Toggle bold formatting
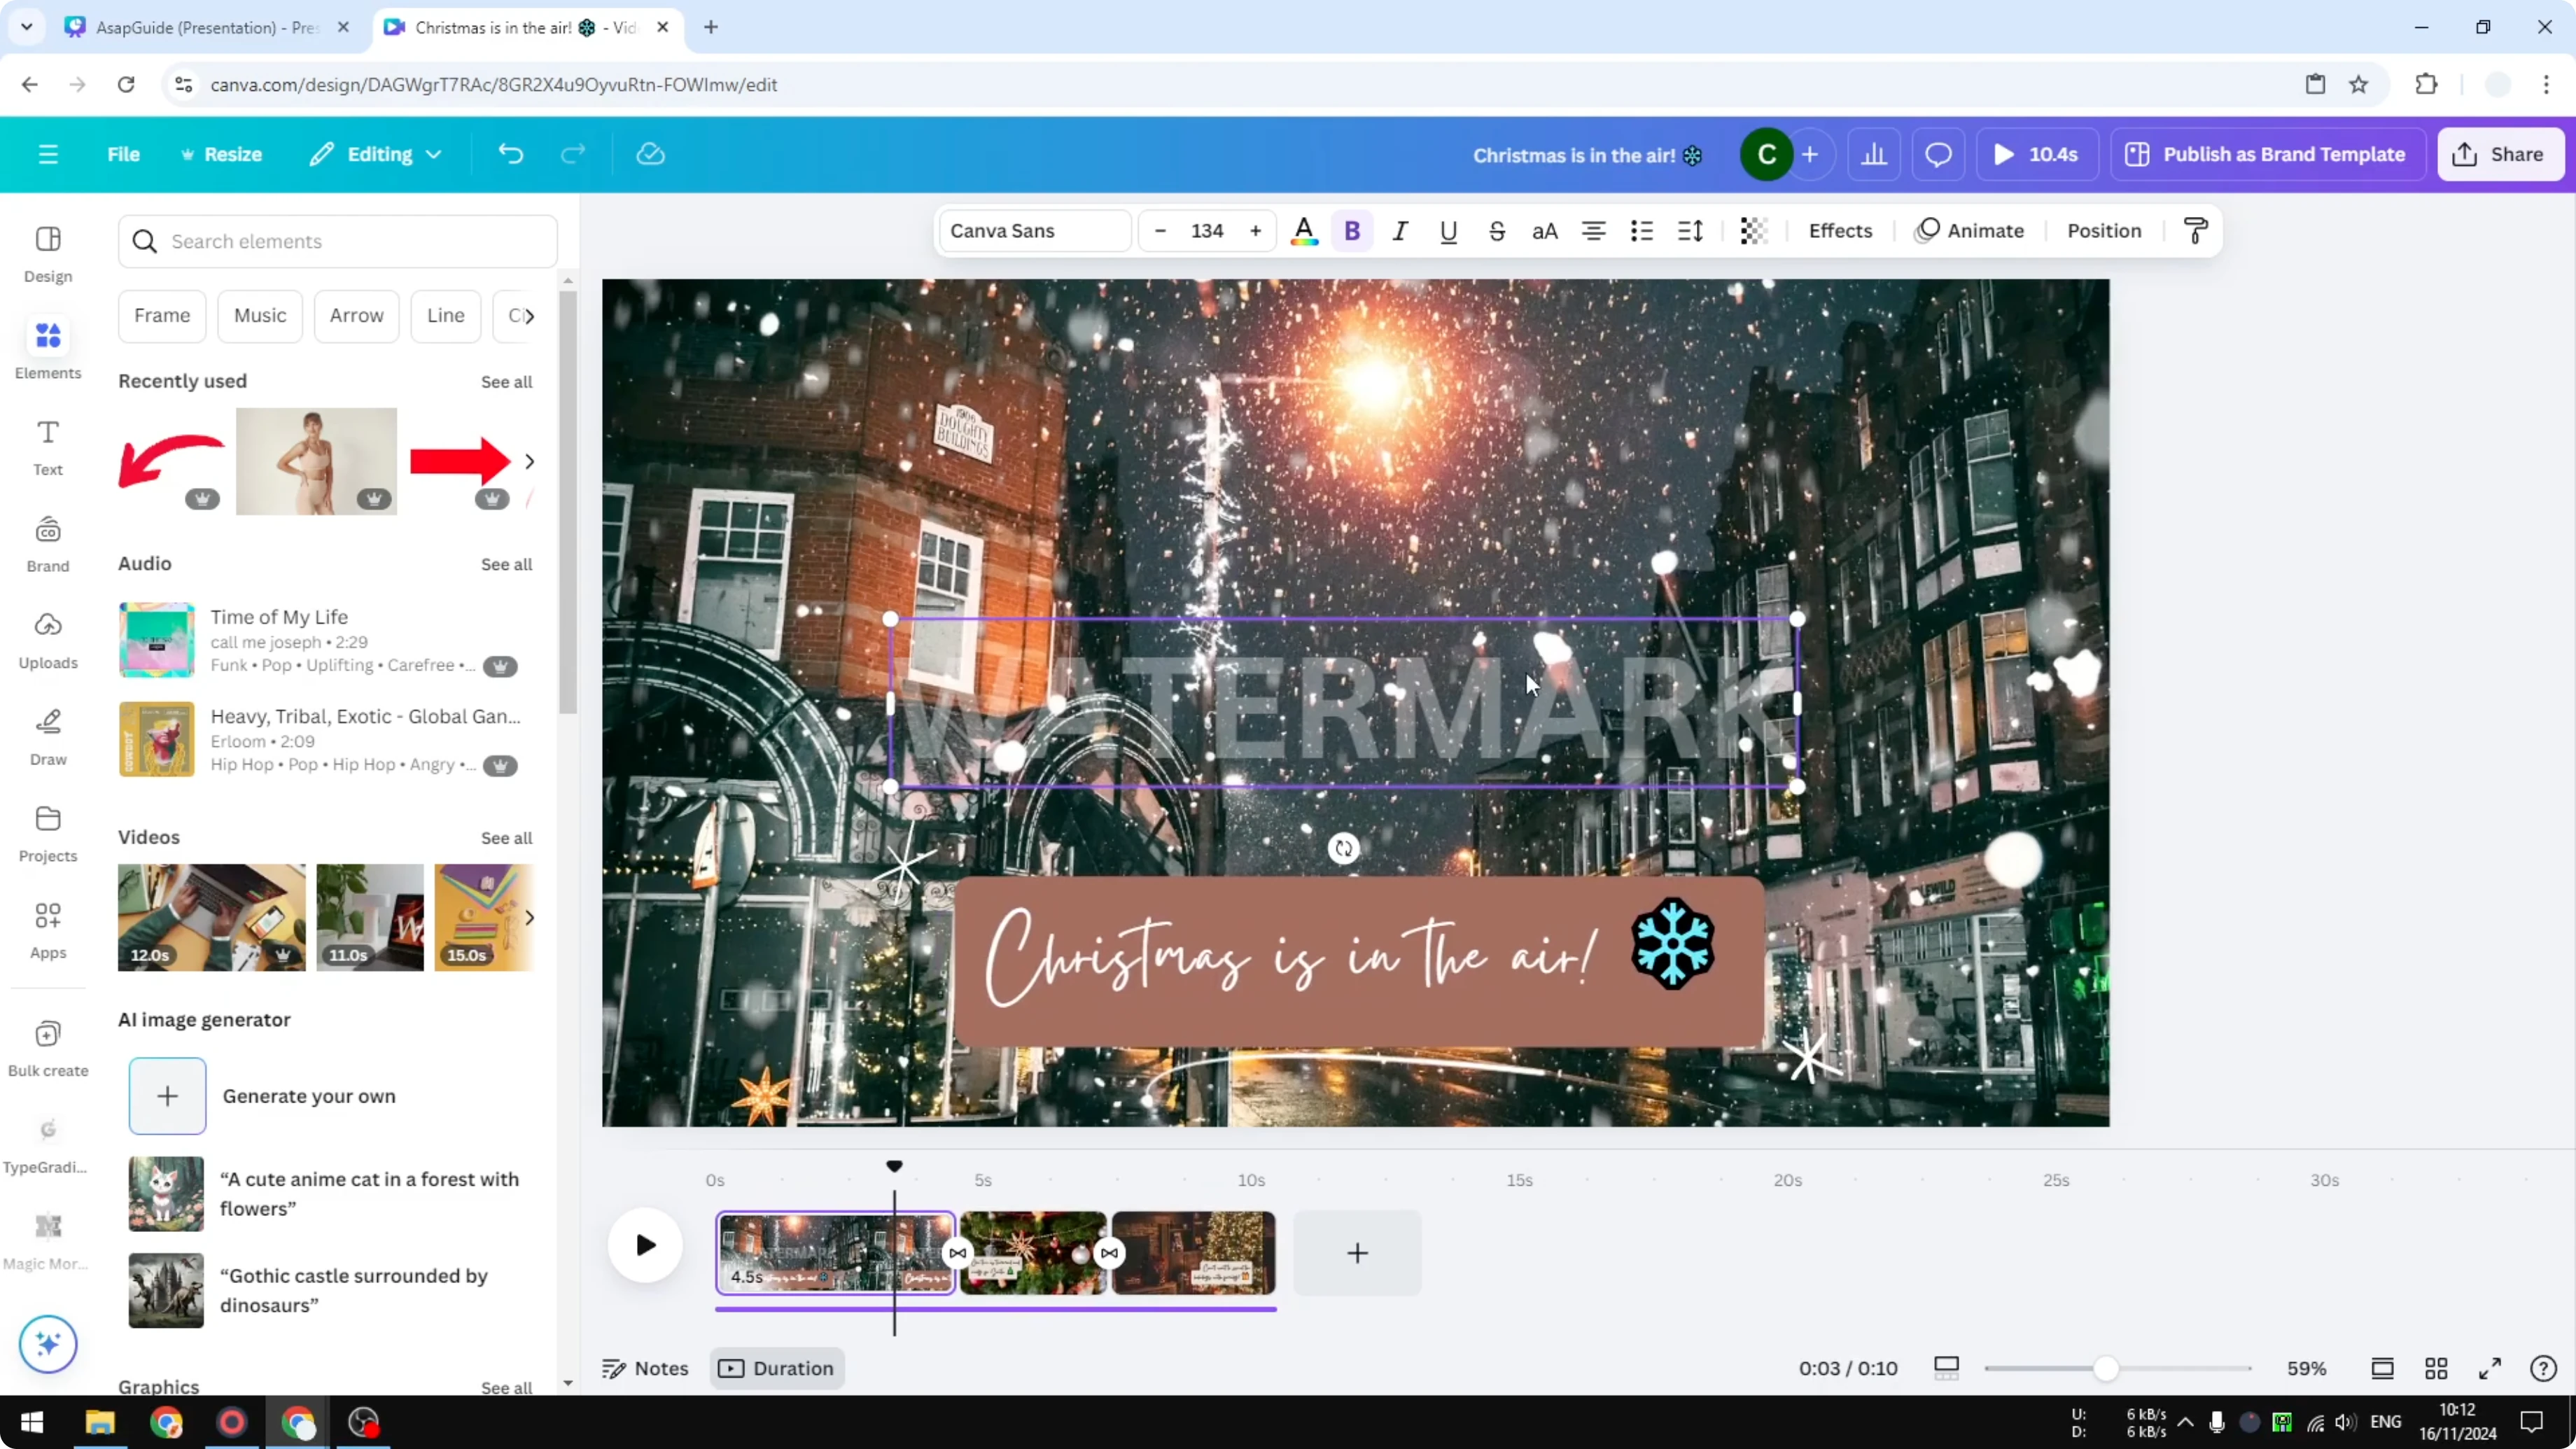Viewport: 2576px width, 1449px height. click(x=1352, y=230)
